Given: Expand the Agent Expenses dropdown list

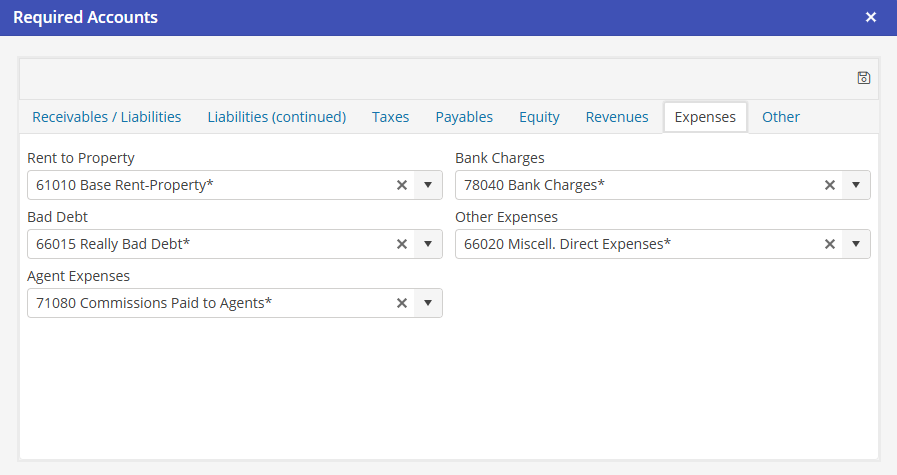Looking at the screenshot, I should [x=428, y=303].
